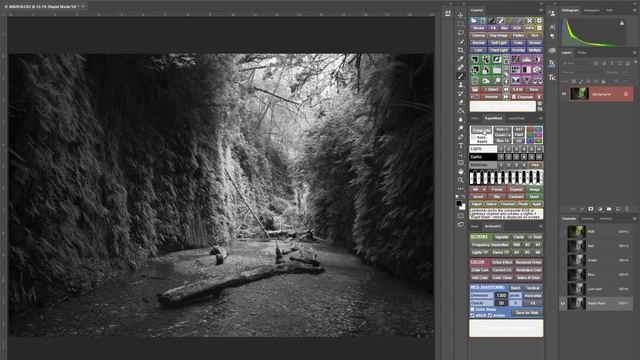Select the Crop tool
640x360 pixels.
click(x=460, y=50)
